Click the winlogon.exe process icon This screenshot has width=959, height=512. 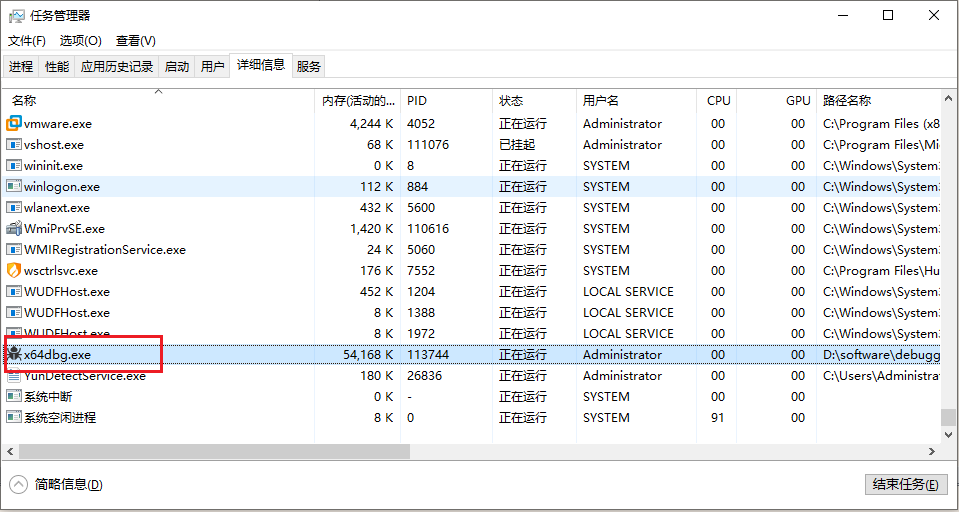coord(14,187)
